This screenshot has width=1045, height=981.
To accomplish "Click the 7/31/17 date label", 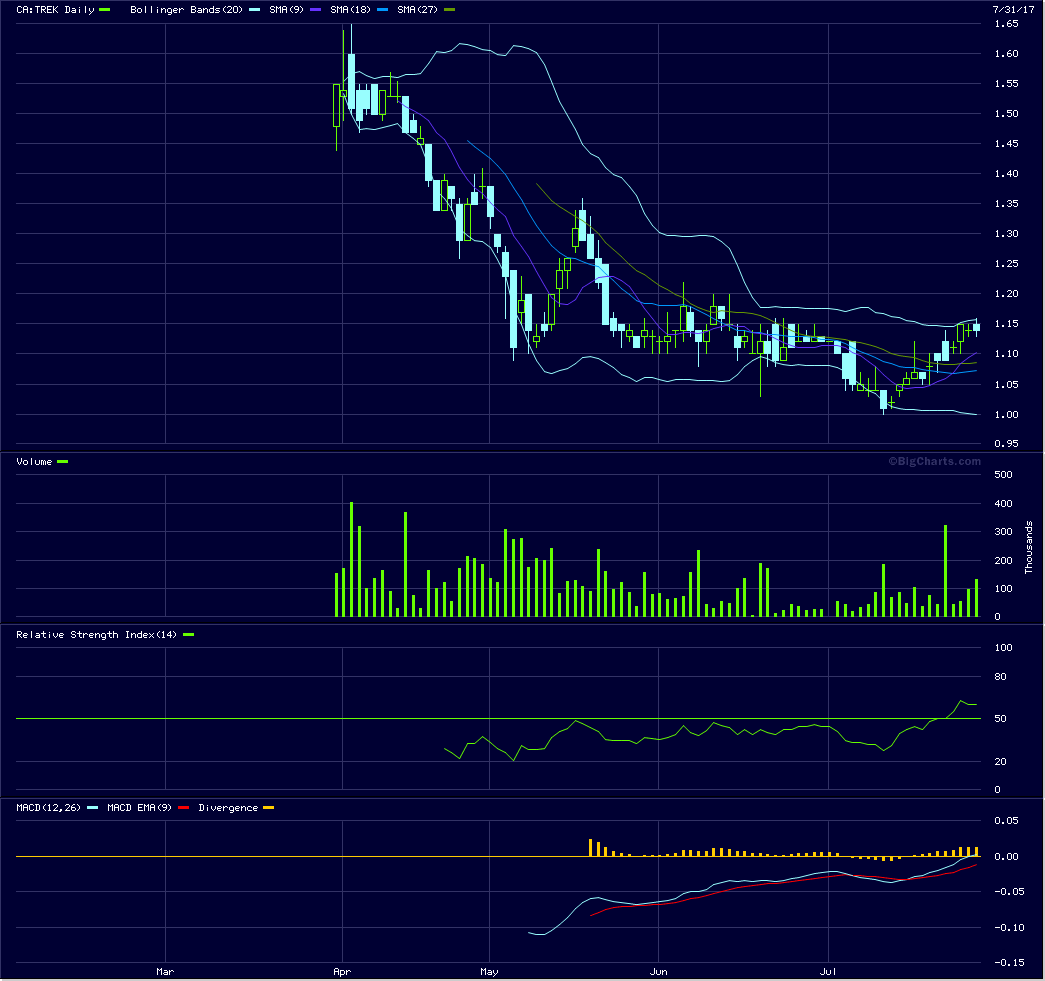I will (1013, 9).
